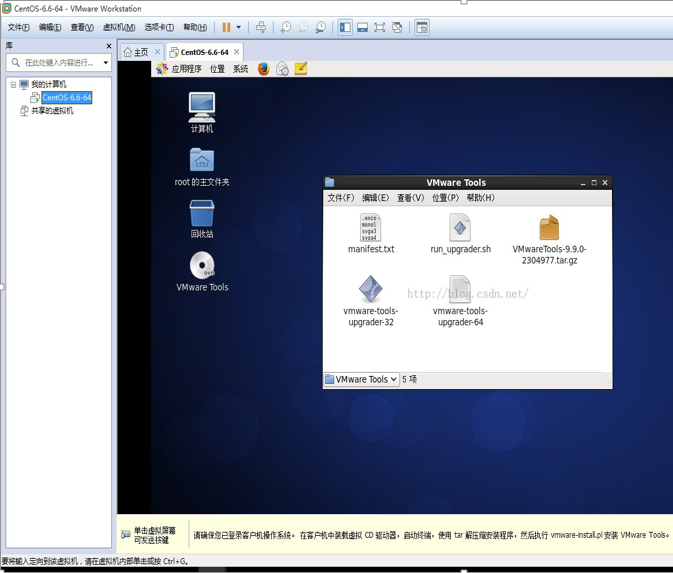Viewport: 673px width, 573px height.
Task: Open the 查看(V) menu in VMware Workstation
Action: pyautogui.click(x=82, y=27)
